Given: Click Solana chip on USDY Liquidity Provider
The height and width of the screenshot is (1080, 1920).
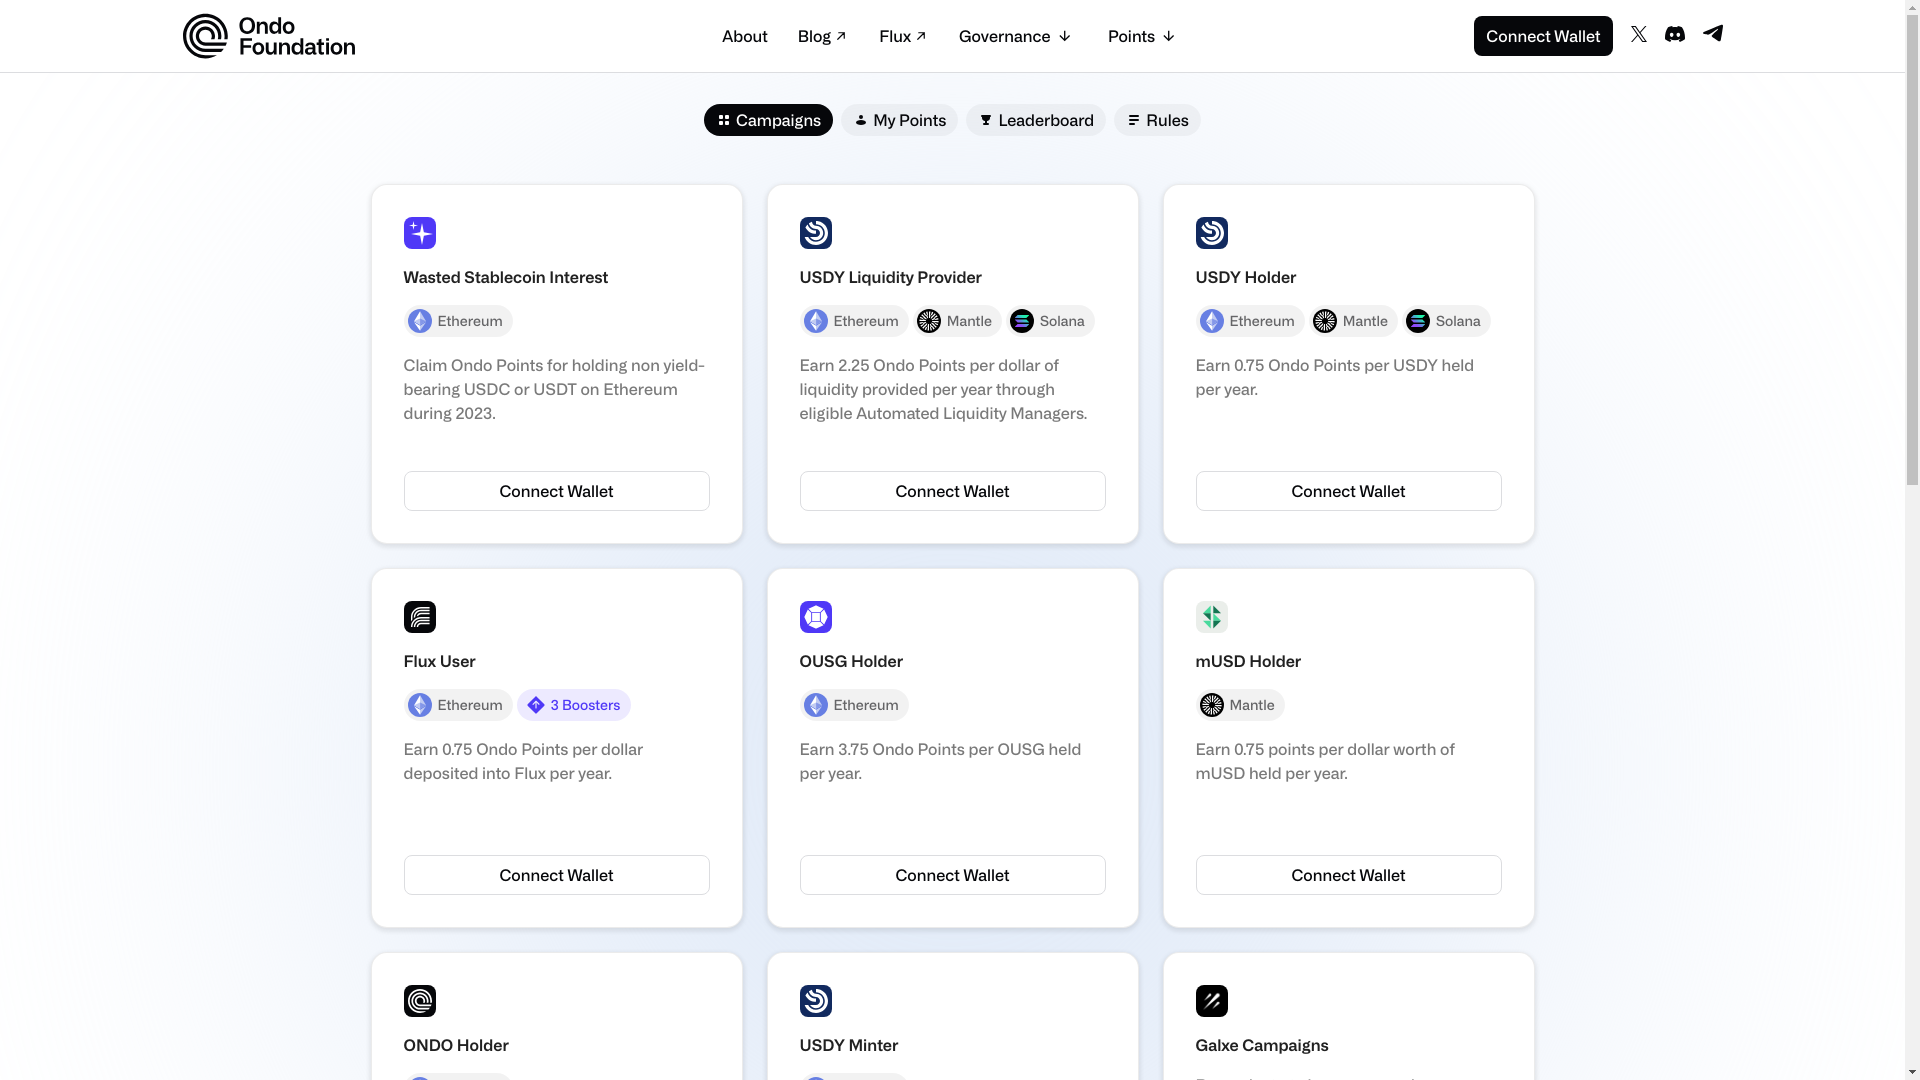Looking at the screenshot, I should 1050,321.
